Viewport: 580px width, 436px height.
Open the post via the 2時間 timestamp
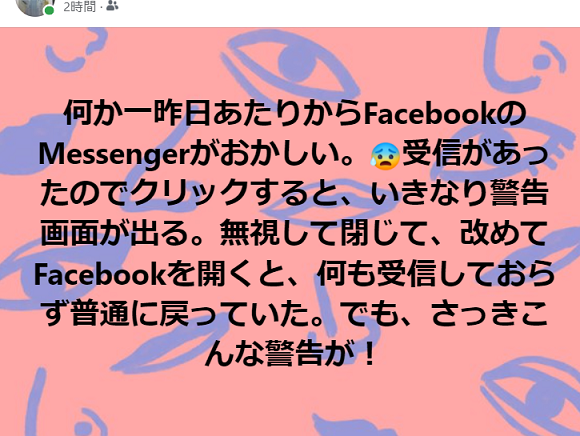pos(79,6)
